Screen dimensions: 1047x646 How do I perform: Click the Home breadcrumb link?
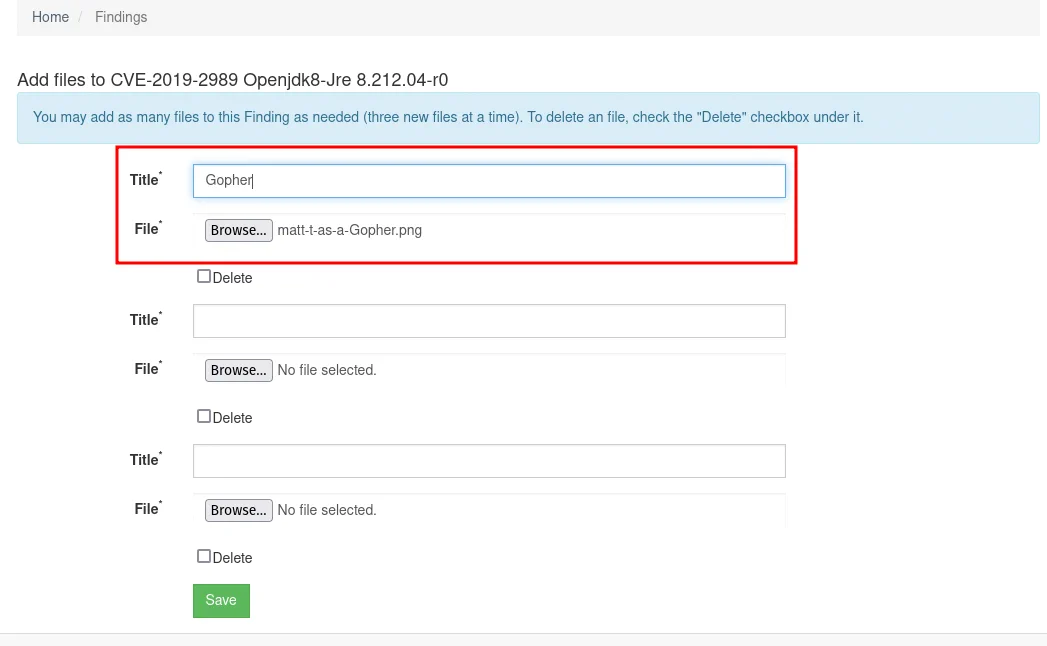coord(50,17)
